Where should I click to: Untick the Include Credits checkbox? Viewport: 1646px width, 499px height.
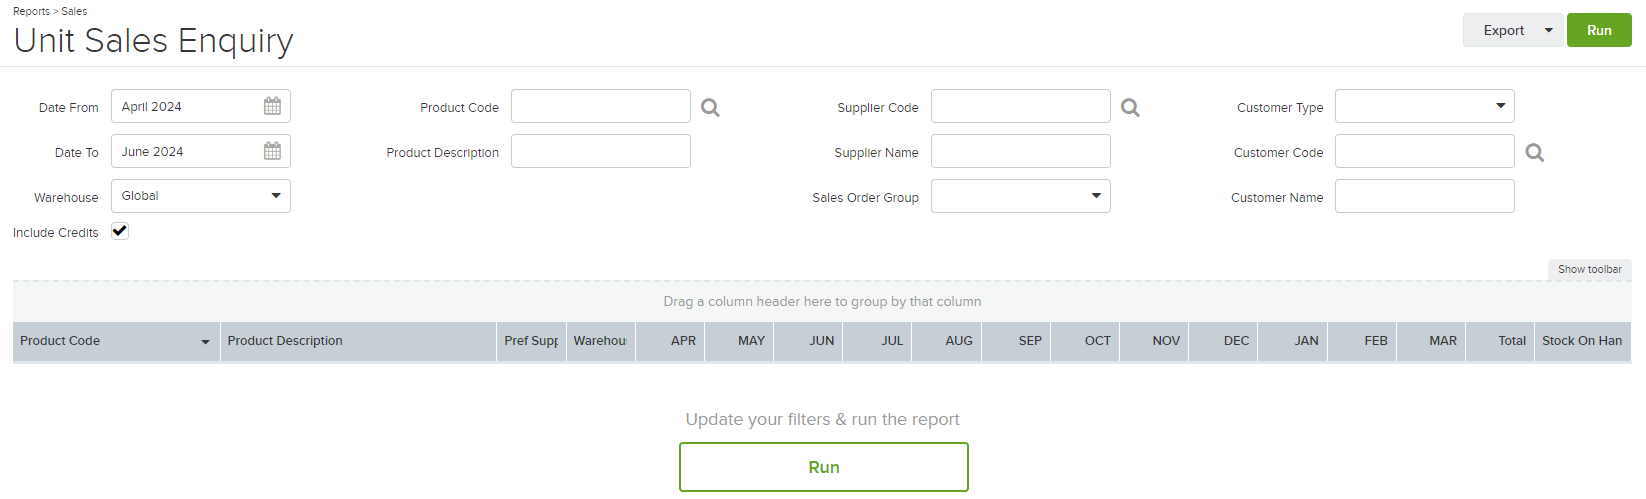tap(120, 231)
